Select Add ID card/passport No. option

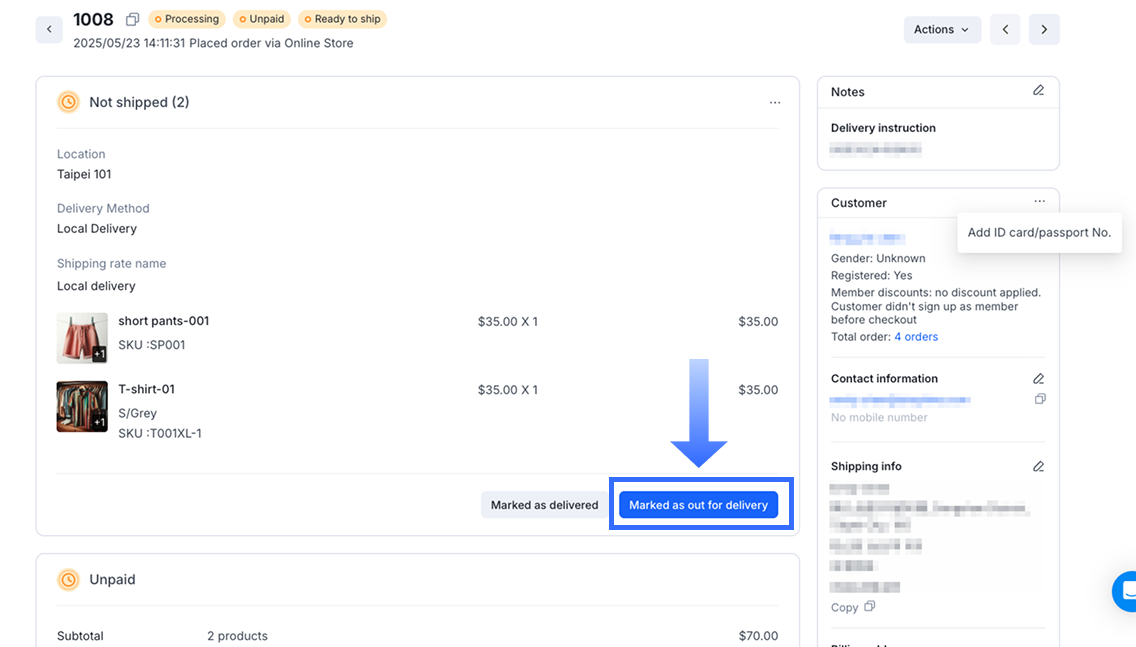click(x=1039, y=233)
